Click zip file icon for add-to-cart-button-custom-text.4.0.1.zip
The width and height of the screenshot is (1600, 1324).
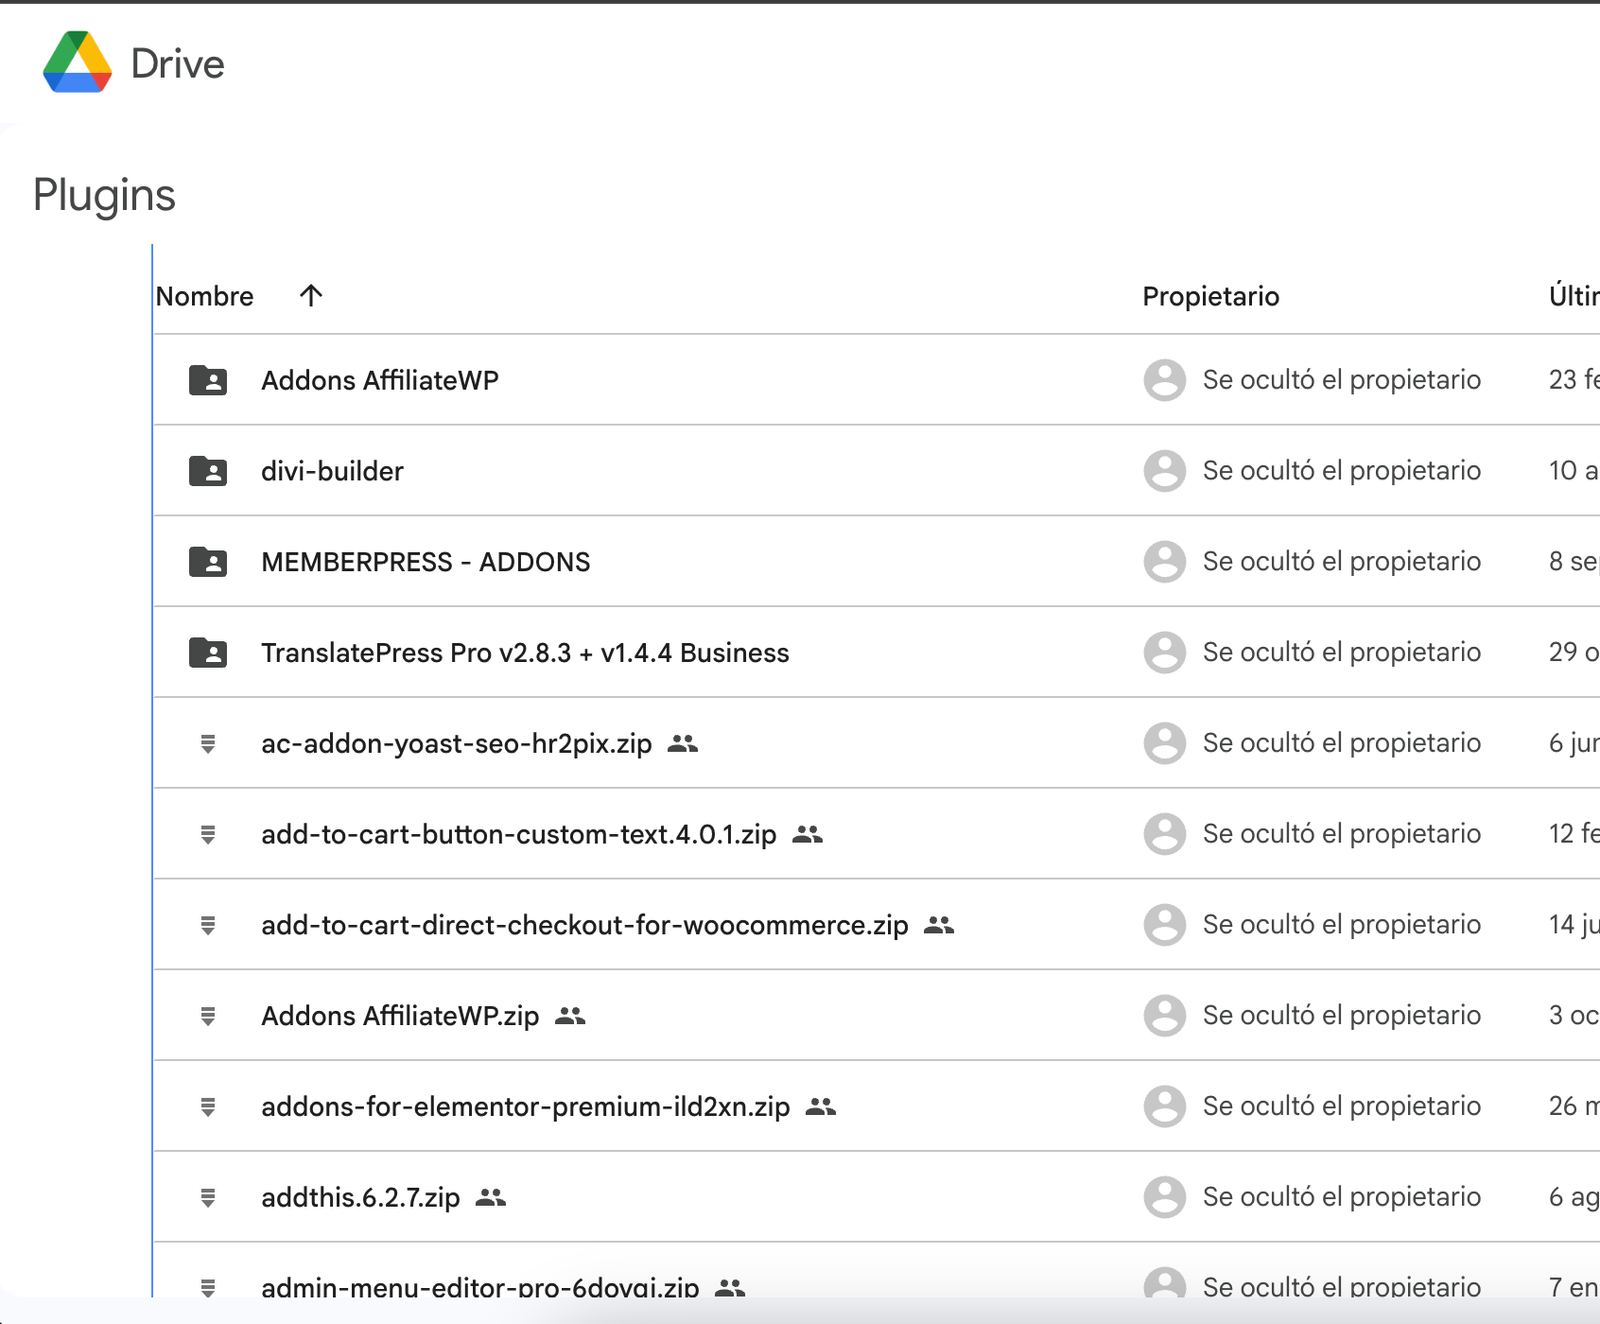click(208, 835)
